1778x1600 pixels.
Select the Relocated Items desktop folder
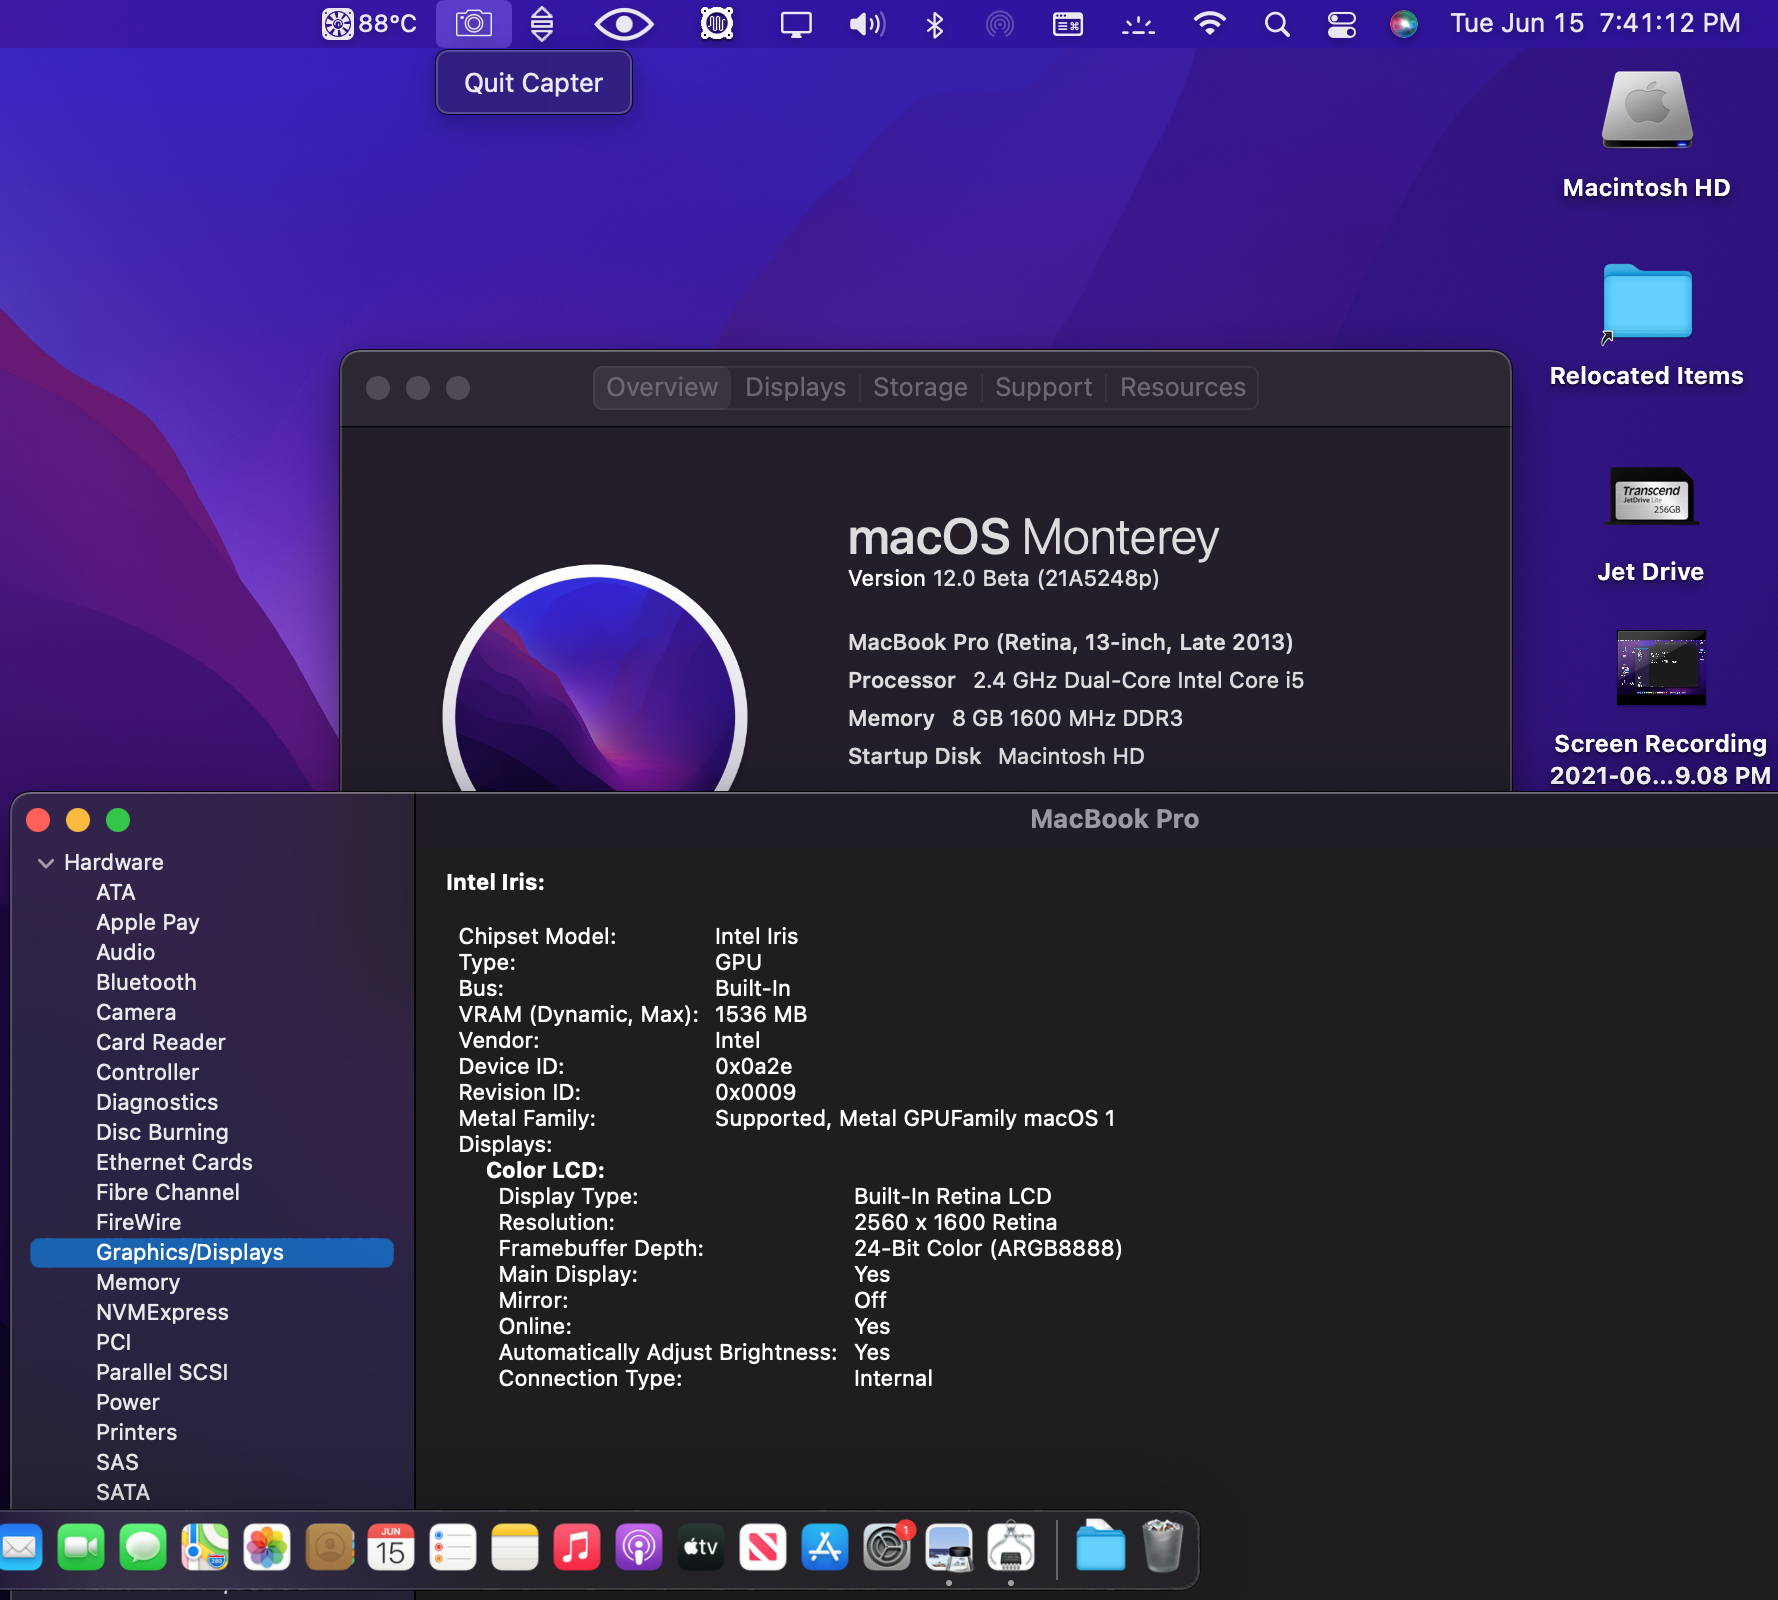click(1647, 302)
